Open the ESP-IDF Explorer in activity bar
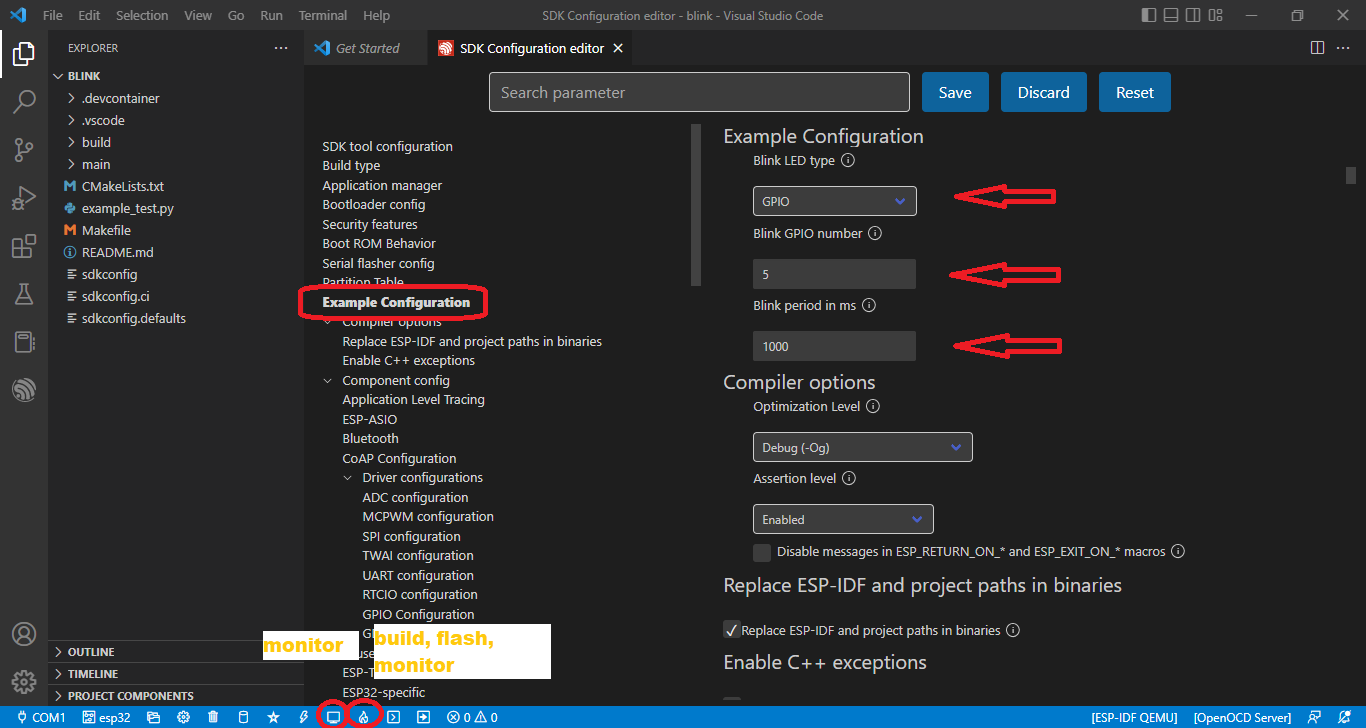This screenshot has height=728, width=1366. coord(24,390)
